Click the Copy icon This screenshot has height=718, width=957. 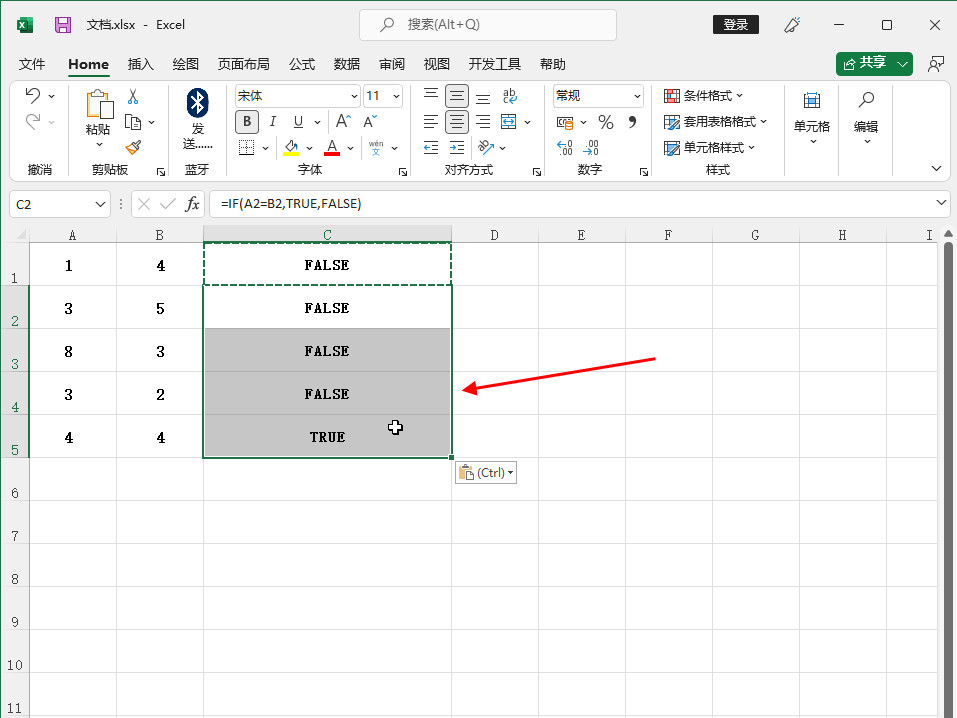tap(133, 122)
